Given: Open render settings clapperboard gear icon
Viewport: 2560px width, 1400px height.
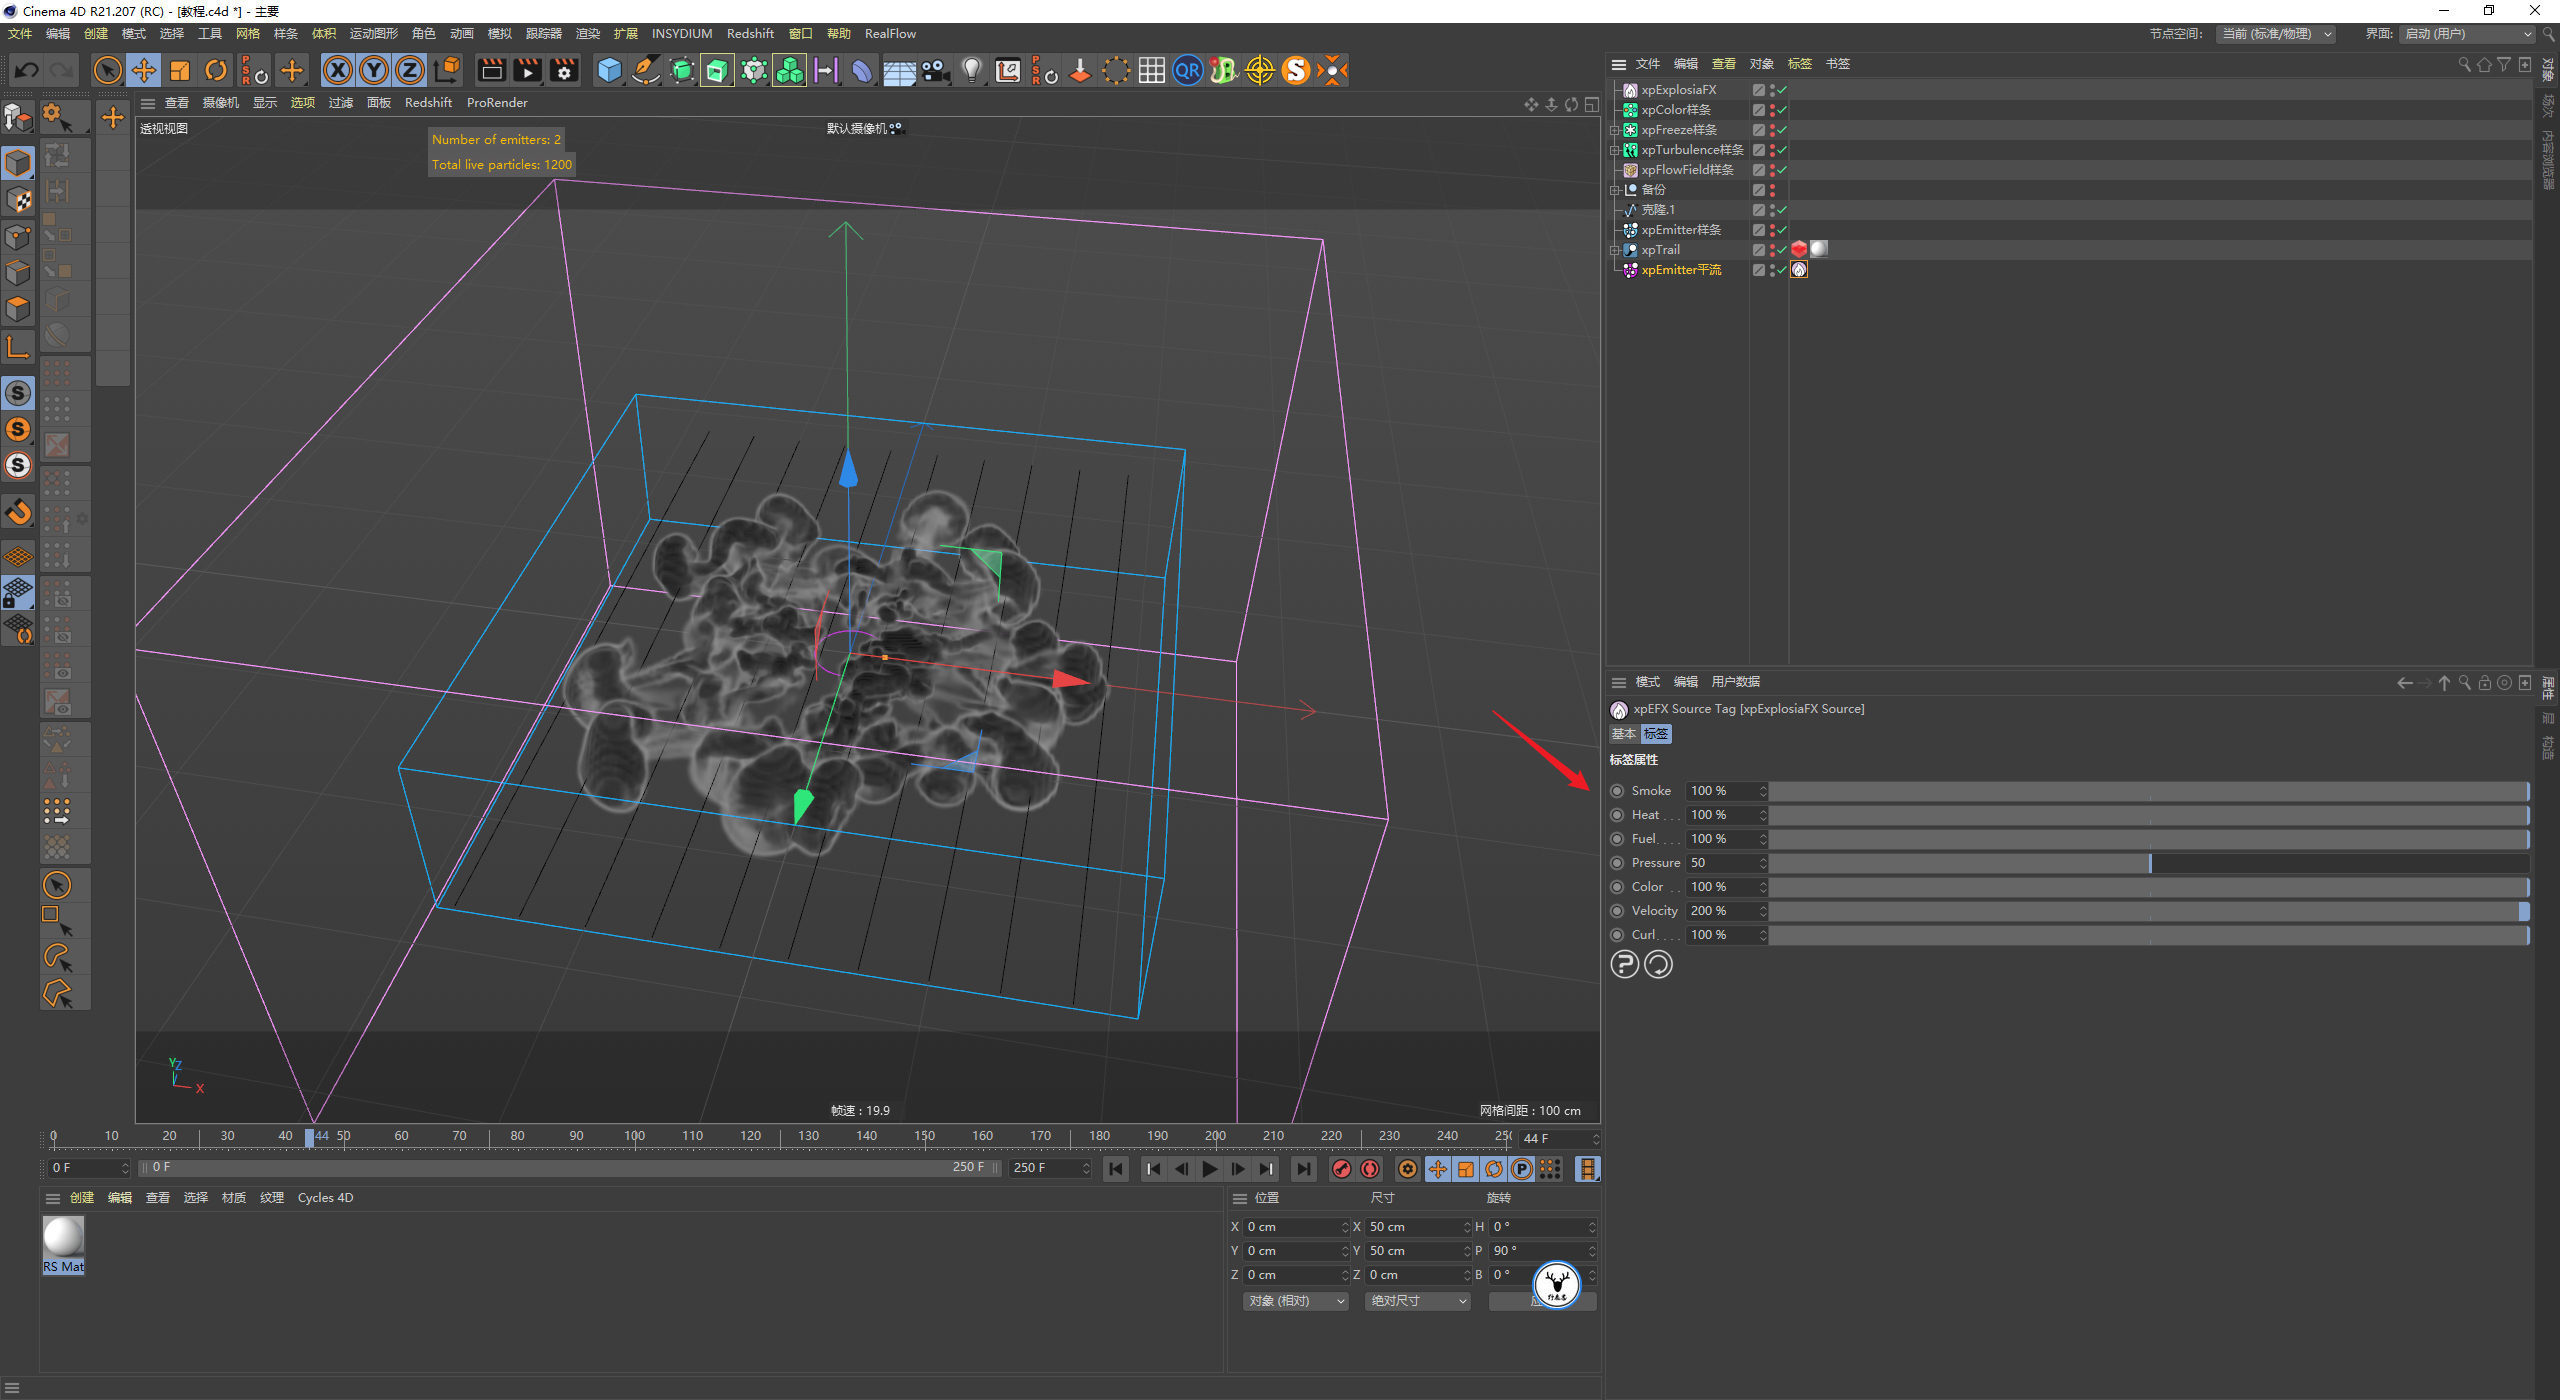Looking at the screenshot, I should pos(564,70).
